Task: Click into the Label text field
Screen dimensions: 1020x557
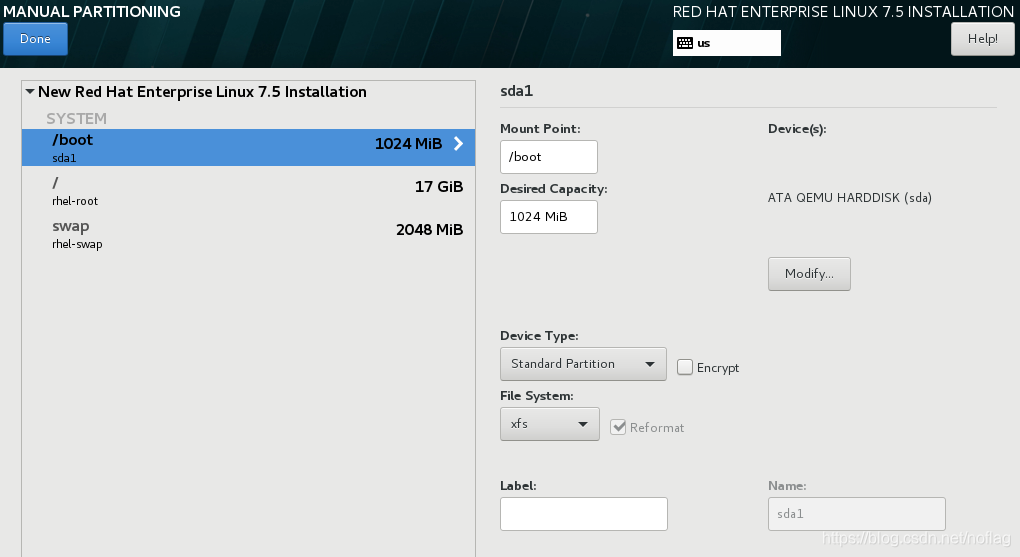Action: [x=584, y=514]
